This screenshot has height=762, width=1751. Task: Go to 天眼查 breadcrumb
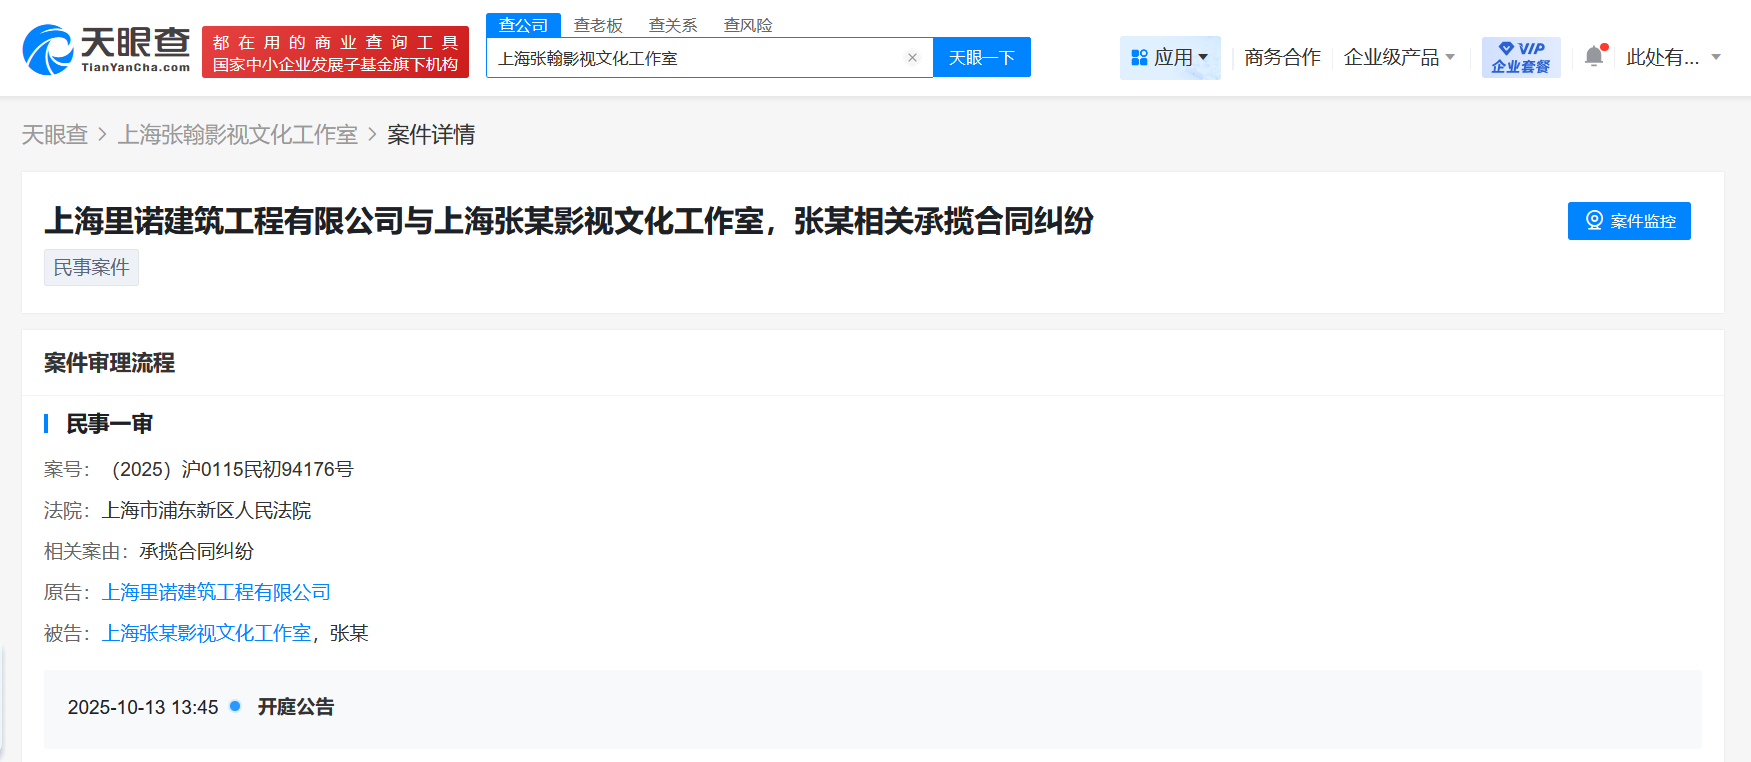point(55,135)
